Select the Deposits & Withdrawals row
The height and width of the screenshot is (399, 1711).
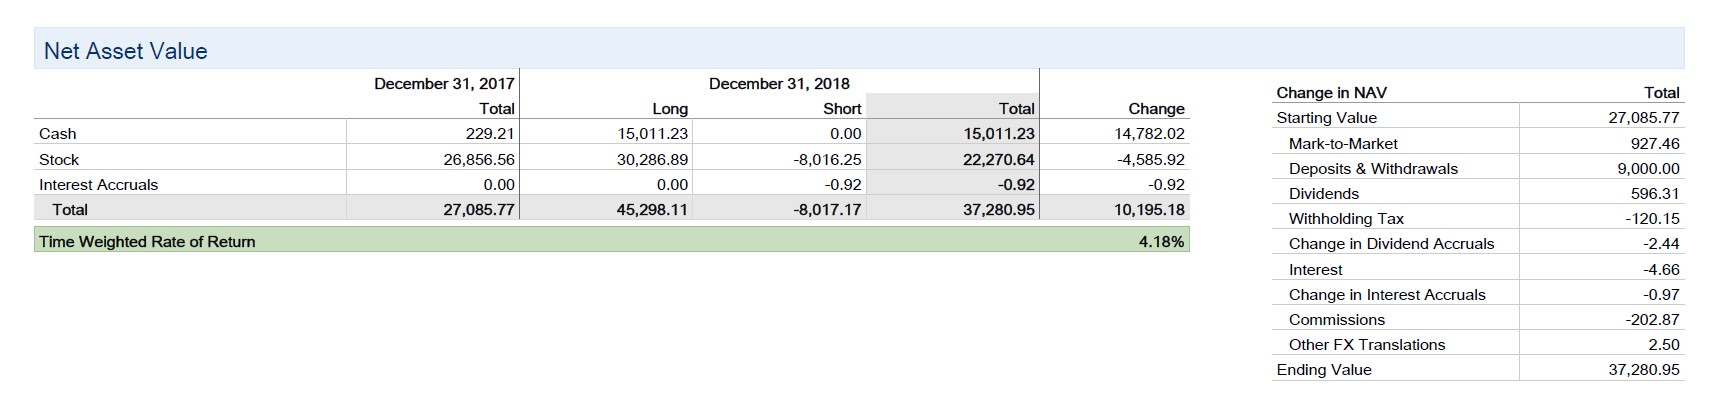1478,169
